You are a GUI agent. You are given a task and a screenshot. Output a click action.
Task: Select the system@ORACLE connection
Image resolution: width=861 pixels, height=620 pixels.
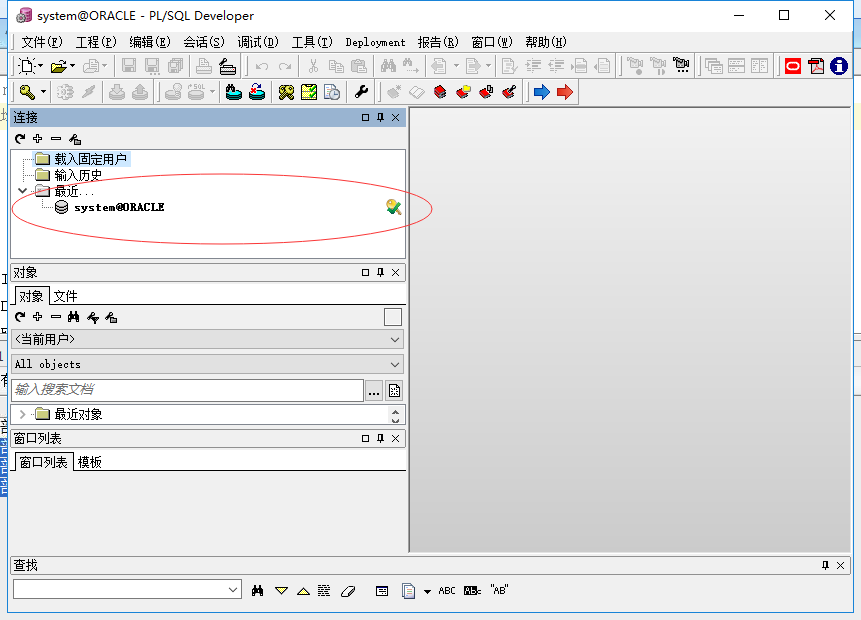click(119, 207)
